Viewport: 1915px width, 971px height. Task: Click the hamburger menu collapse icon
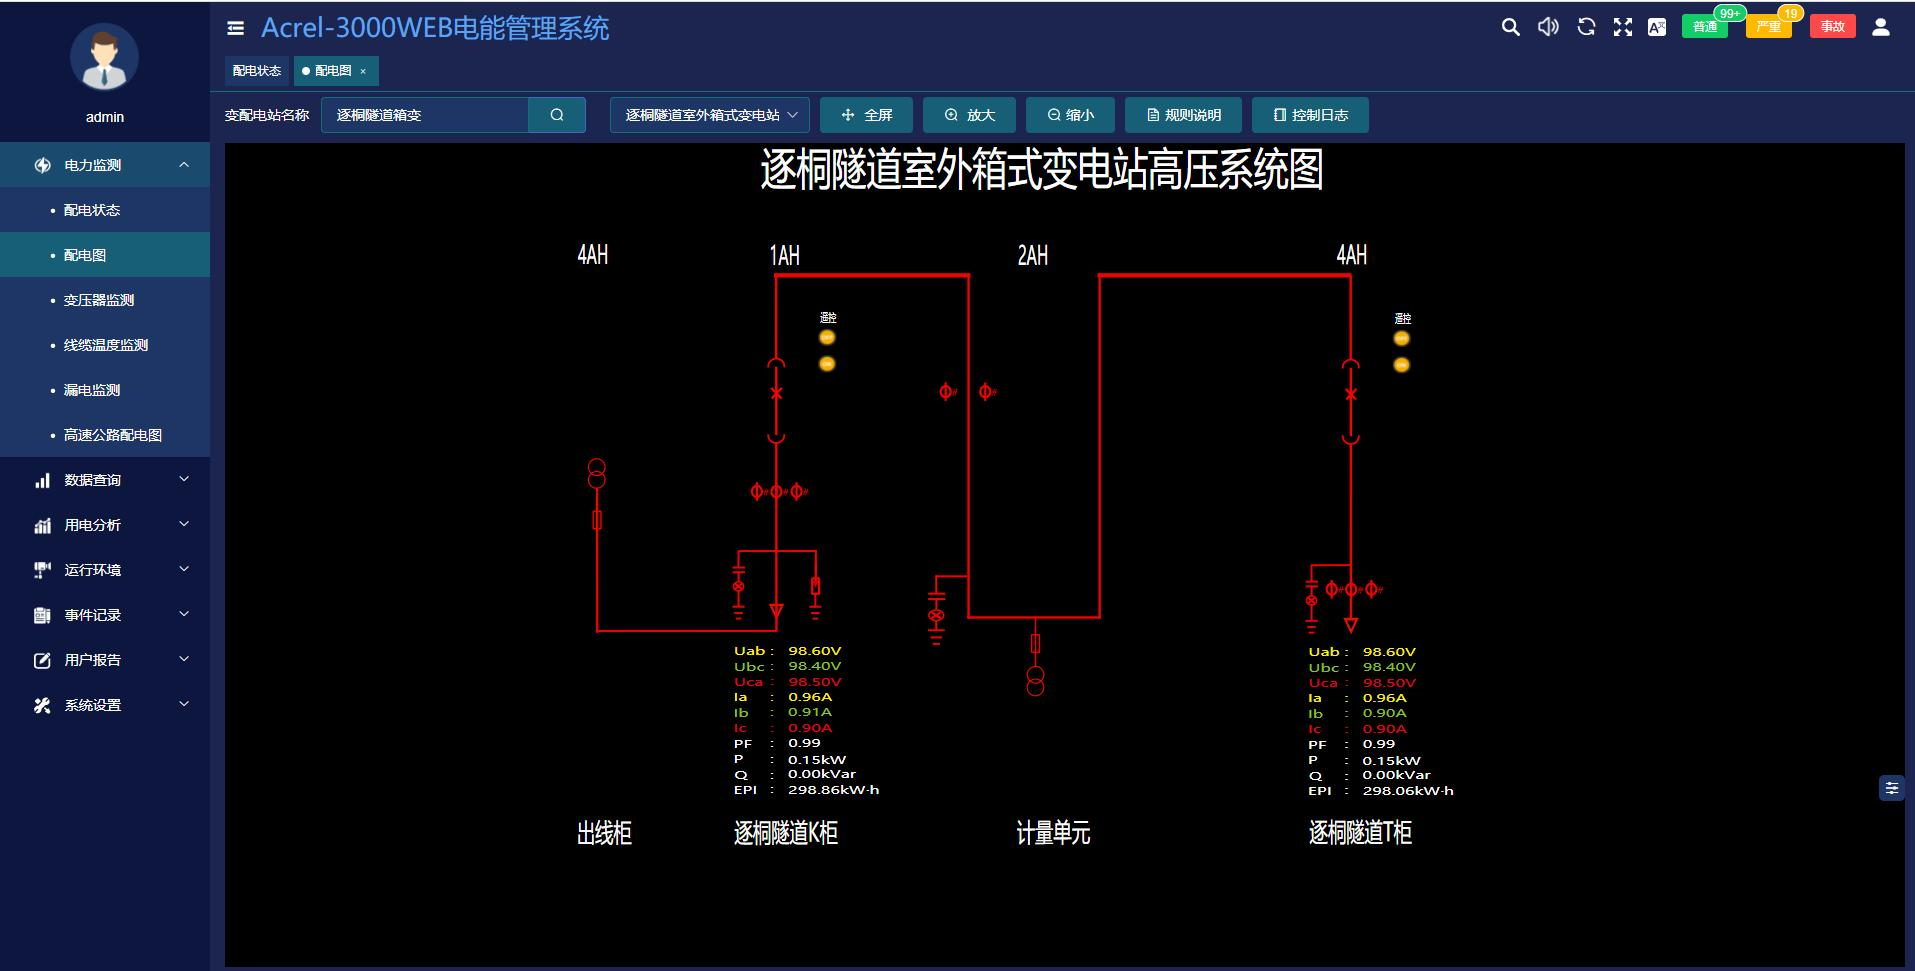[236, 28]
